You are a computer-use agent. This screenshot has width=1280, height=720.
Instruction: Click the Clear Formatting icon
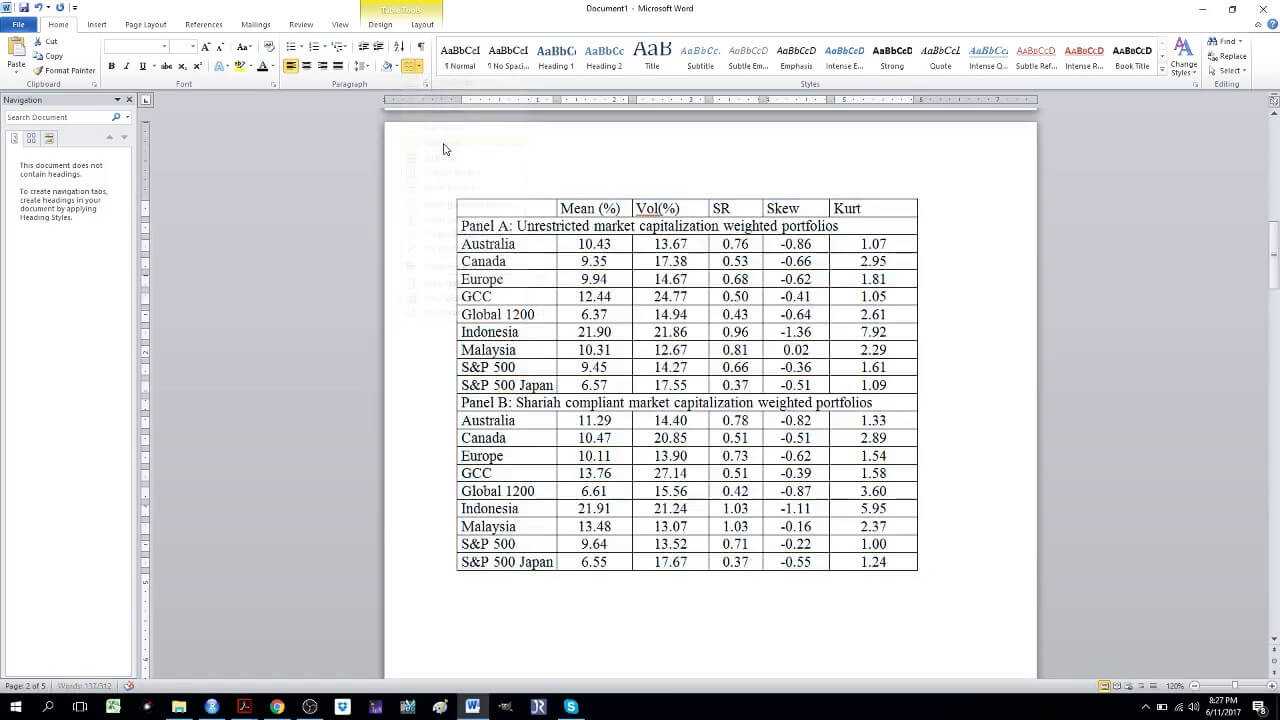pyautogui.click(x=269, y=47)
